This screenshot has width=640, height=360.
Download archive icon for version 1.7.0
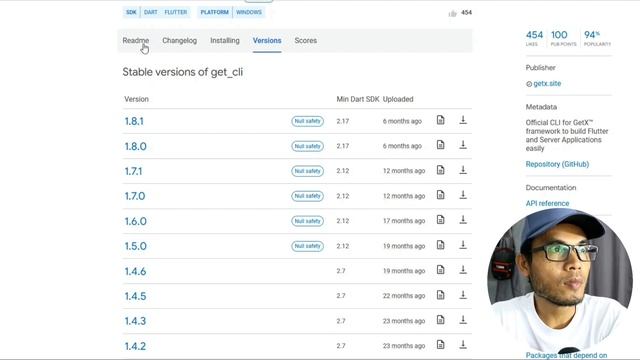point(463,195)
